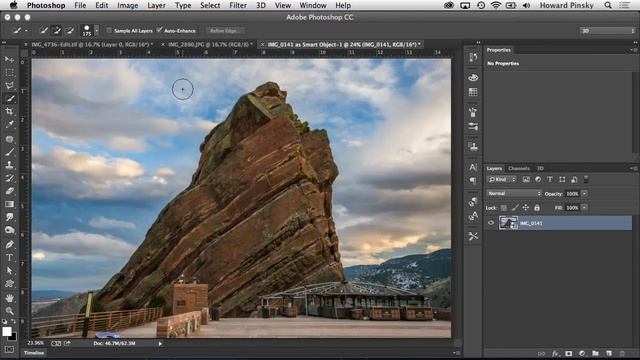The image size is (640, 360).
Task: Toggle lock position on layer
Action: click(526, 208)
